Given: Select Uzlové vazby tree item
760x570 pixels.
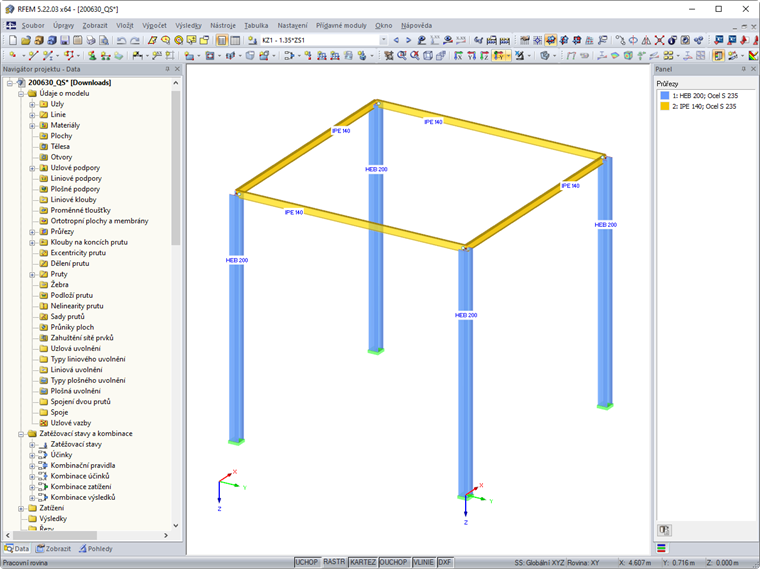Looking at the screenshot, I should [x=70, y=423].
